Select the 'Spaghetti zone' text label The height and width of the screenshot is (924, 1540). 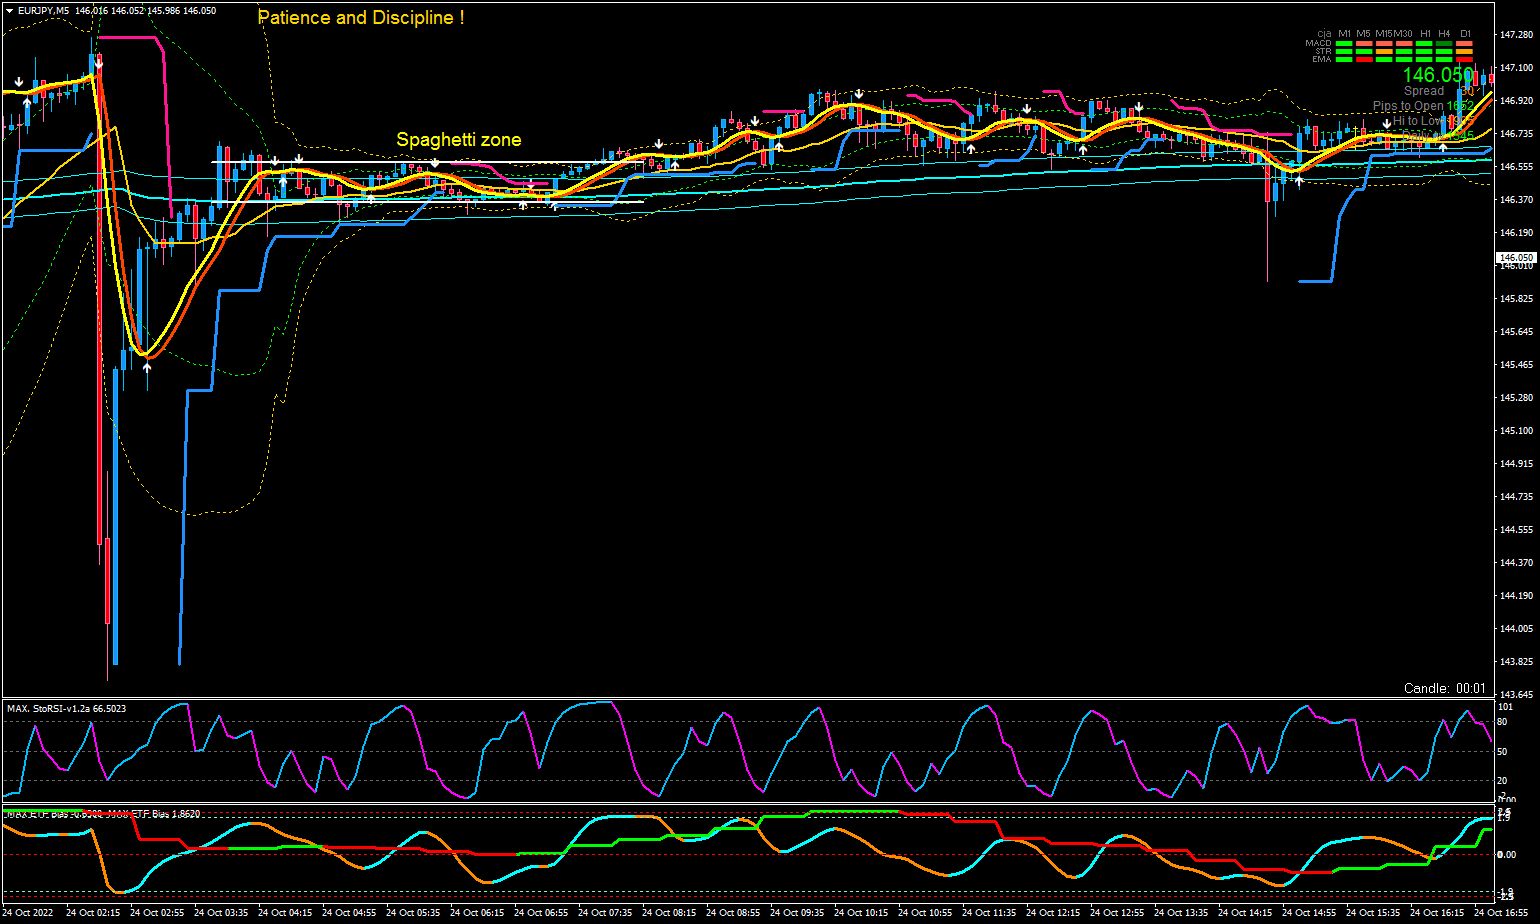click(x=458, y=140)
